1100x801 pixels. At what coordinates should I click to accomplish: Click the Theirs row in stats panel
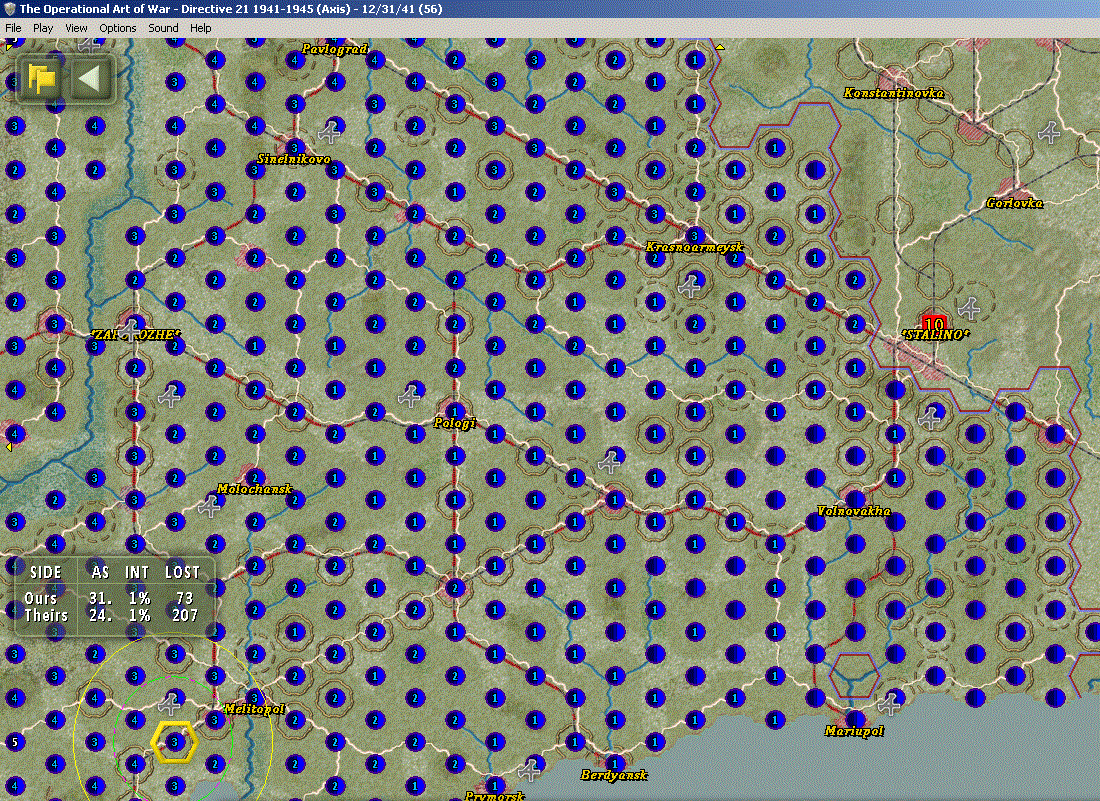point(110,615)
